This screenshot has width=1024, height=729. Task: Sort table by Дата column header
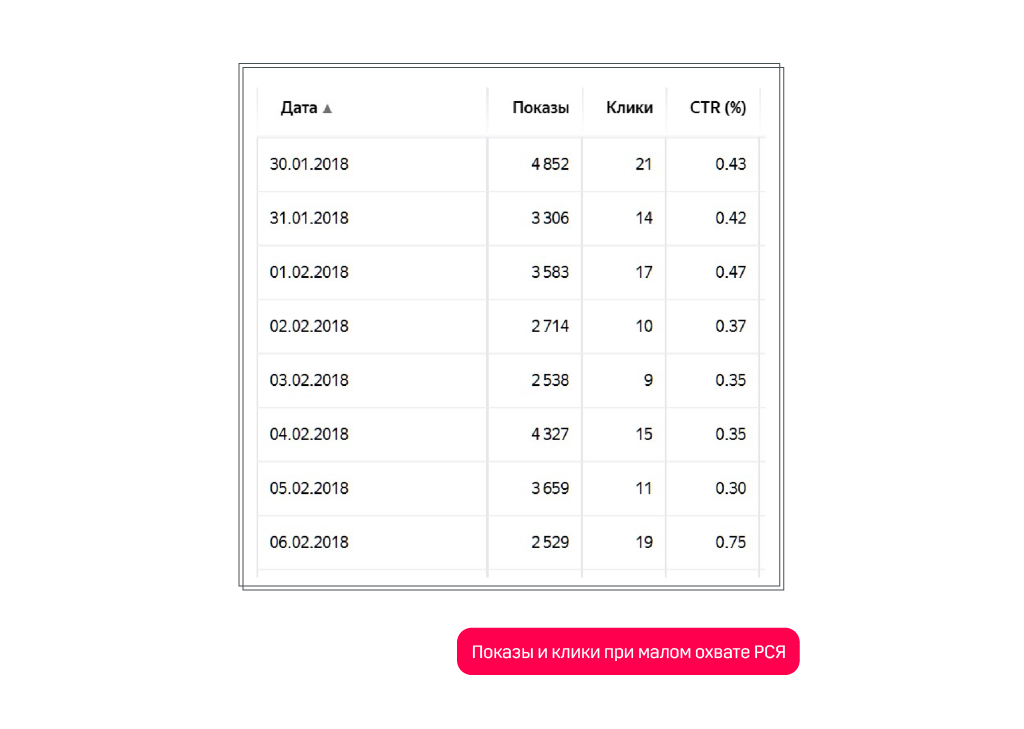tap(299, 108)
